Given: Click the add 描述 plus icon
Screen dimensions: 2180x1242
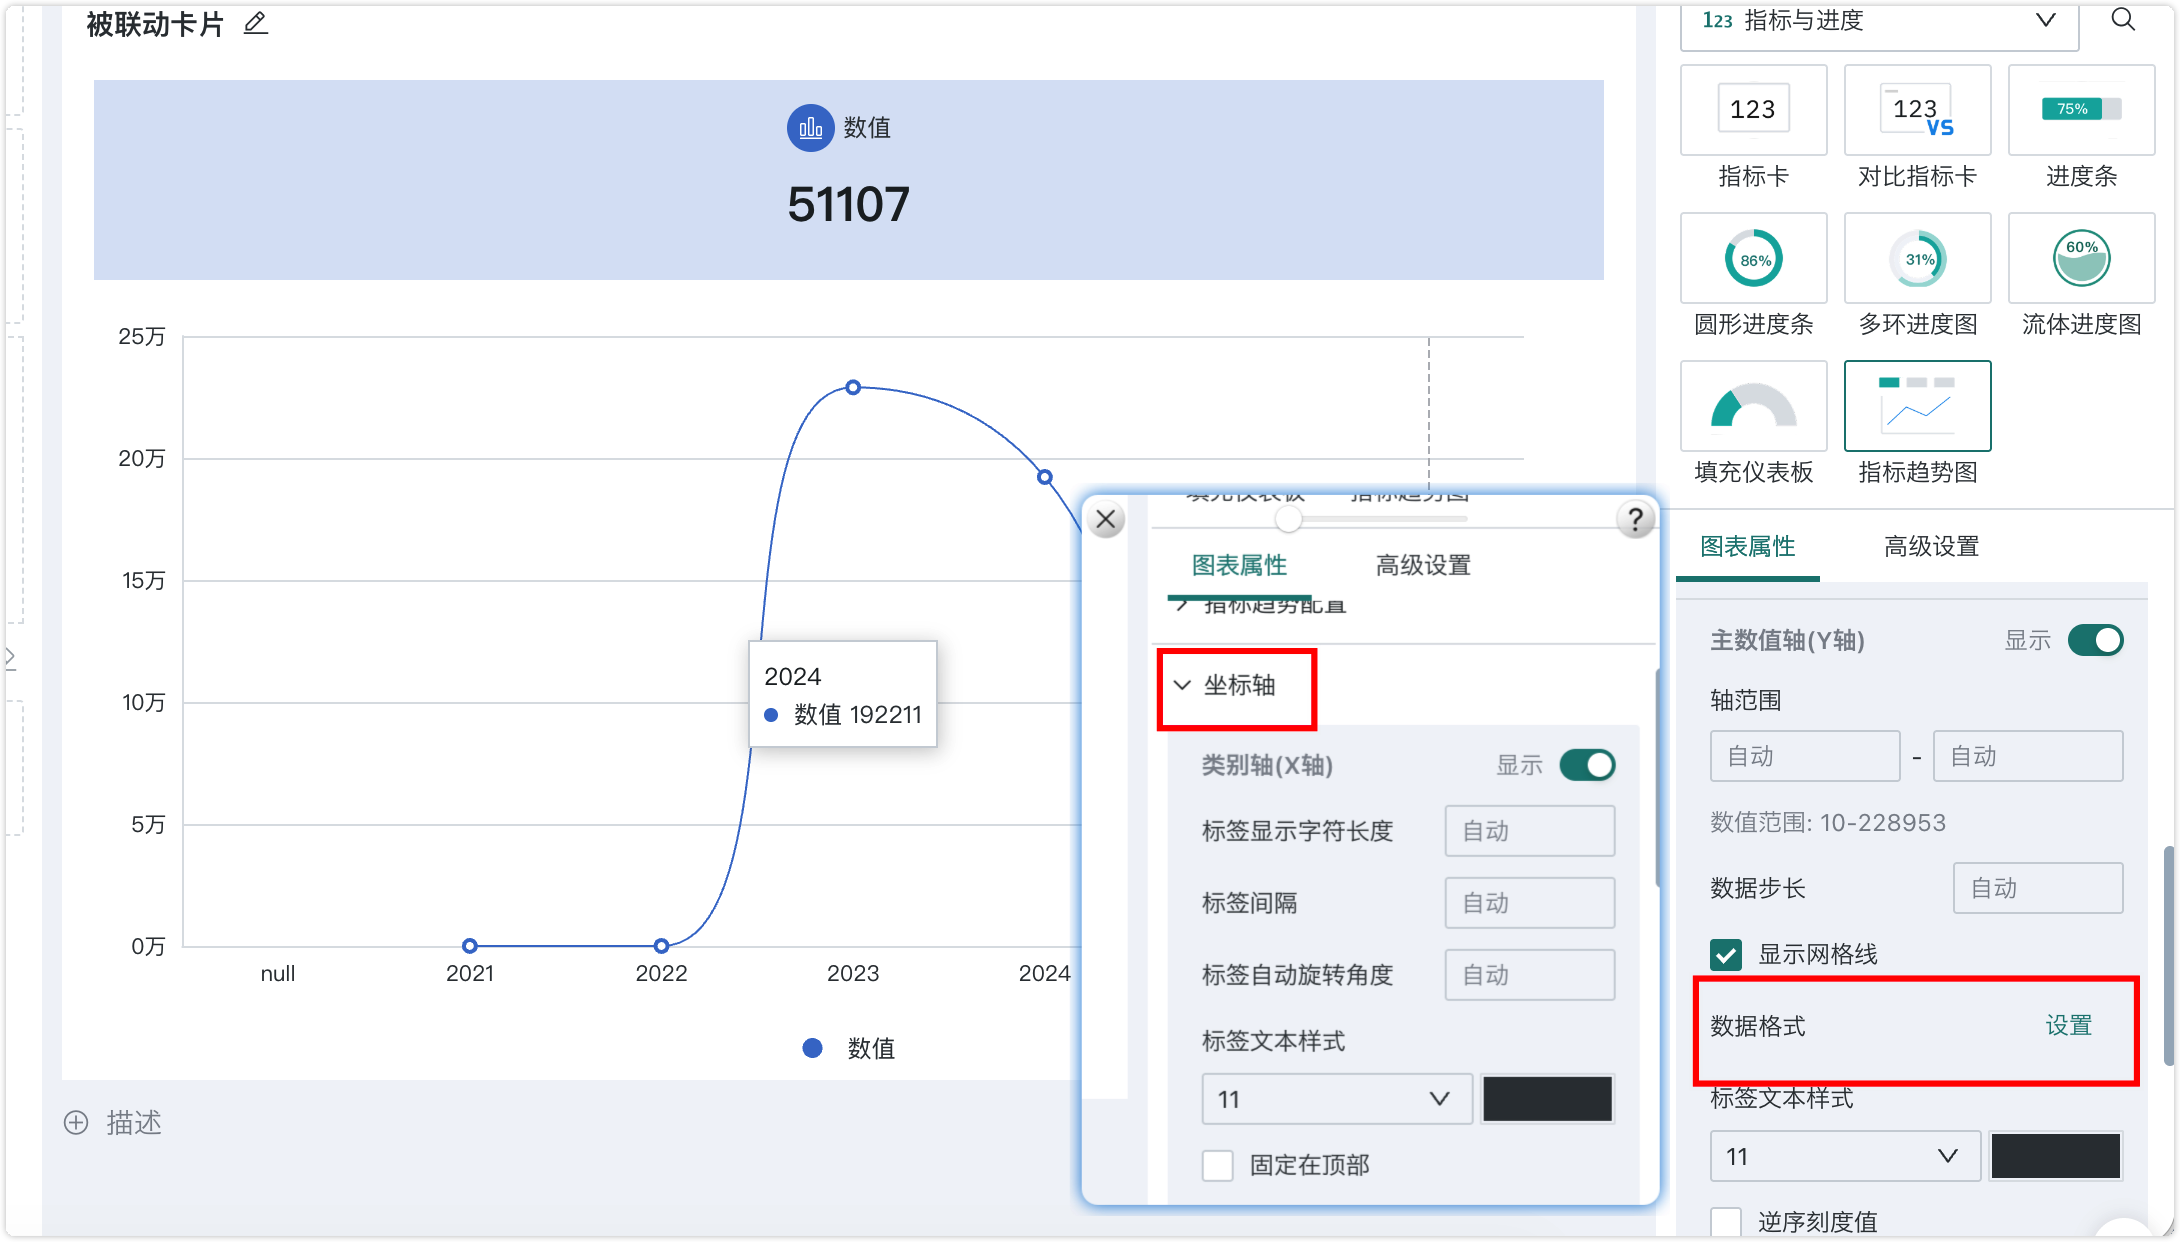Looking at the screenshot, I should [76, 1122].
